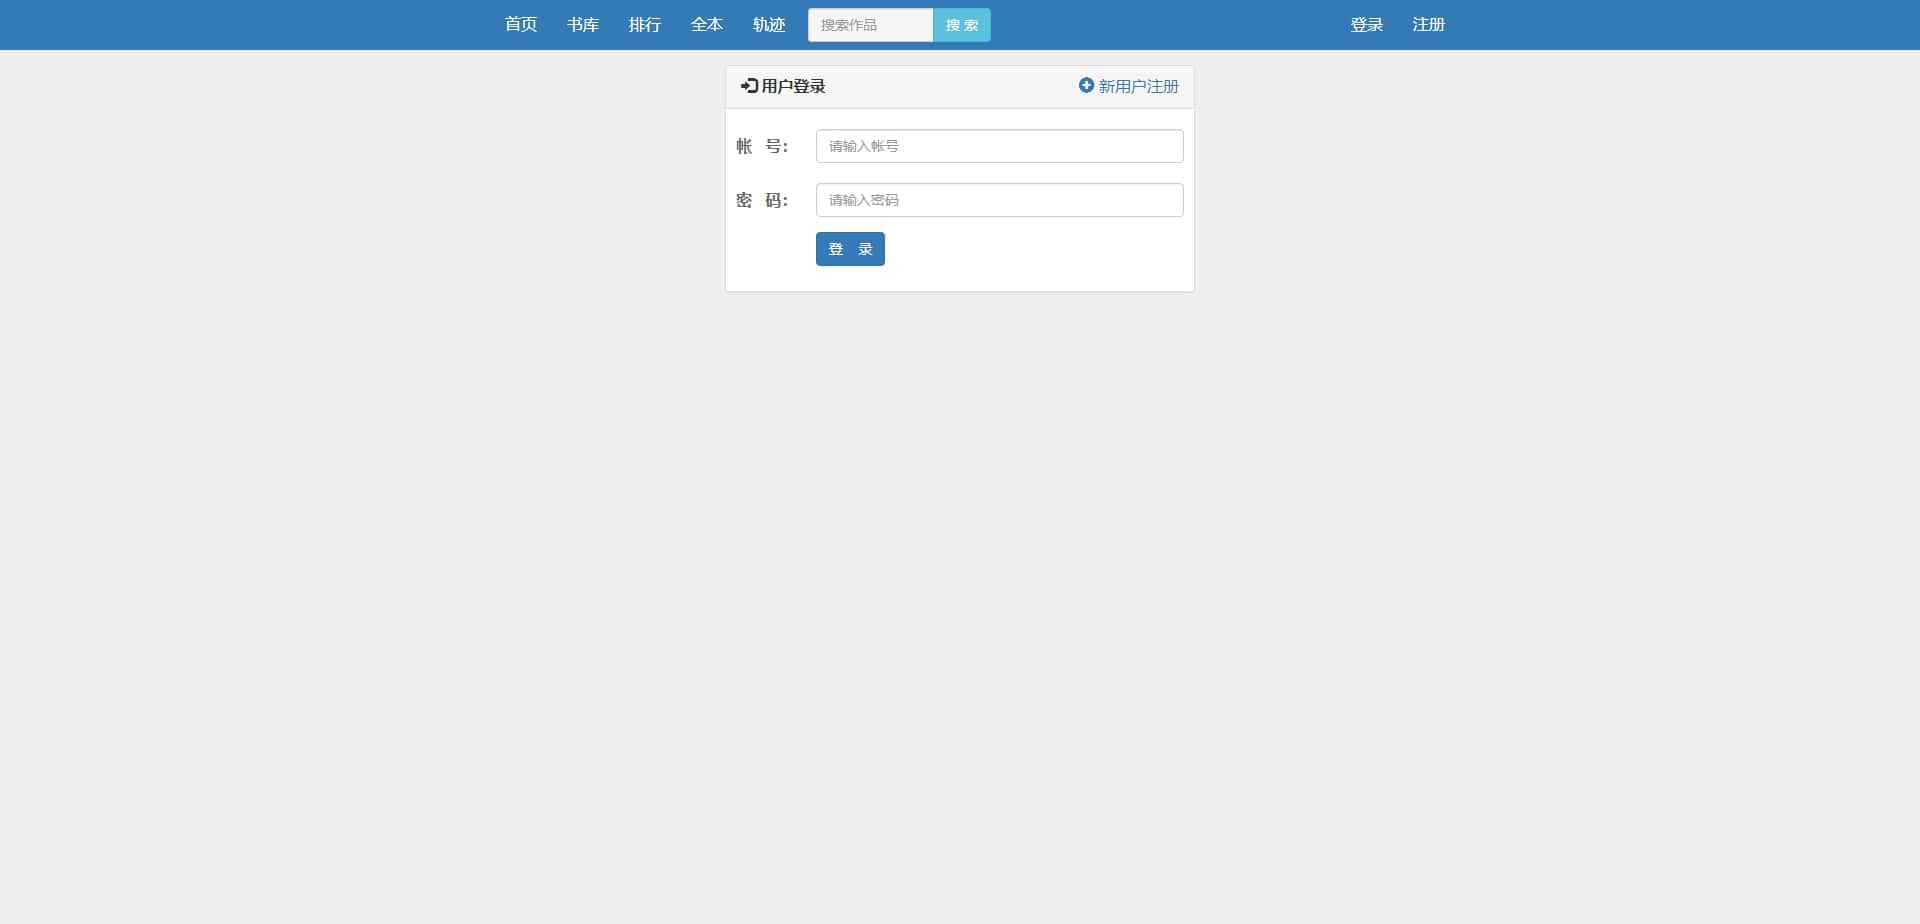
Task: Submit the form with the 登 录 button
Action: tap(850, 249)
